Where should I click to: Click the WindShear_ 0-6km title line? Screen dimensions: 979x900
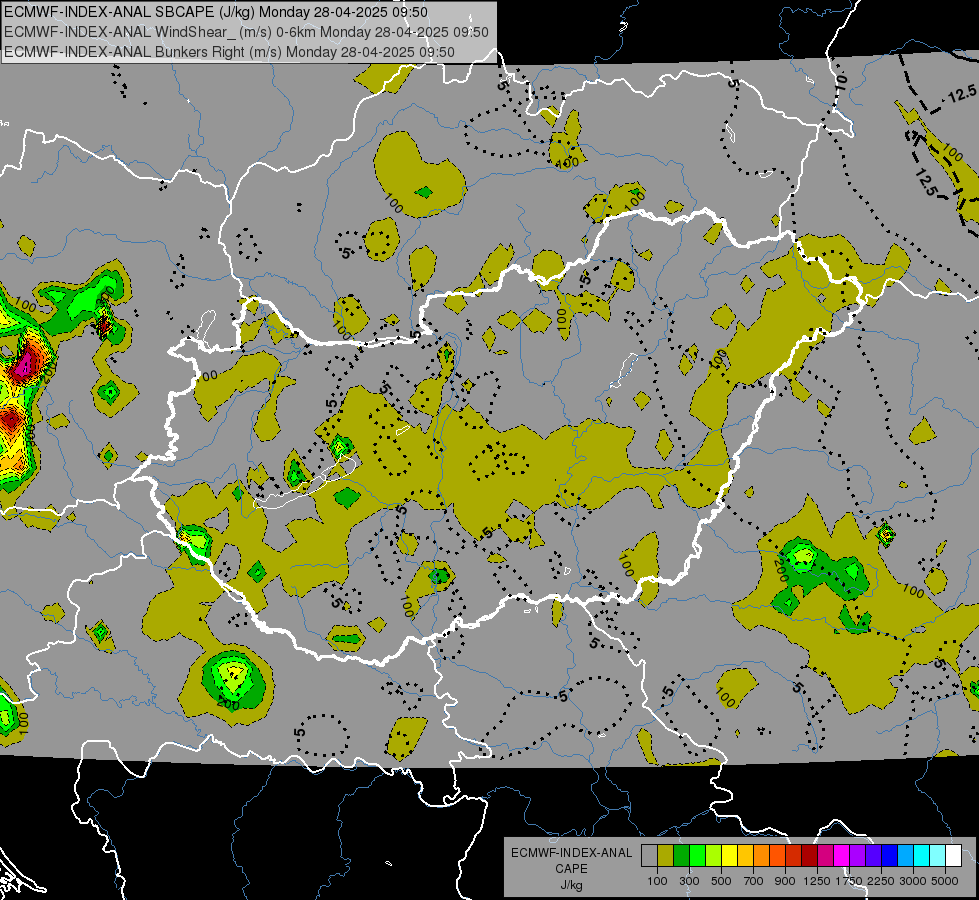coord(247,32)
